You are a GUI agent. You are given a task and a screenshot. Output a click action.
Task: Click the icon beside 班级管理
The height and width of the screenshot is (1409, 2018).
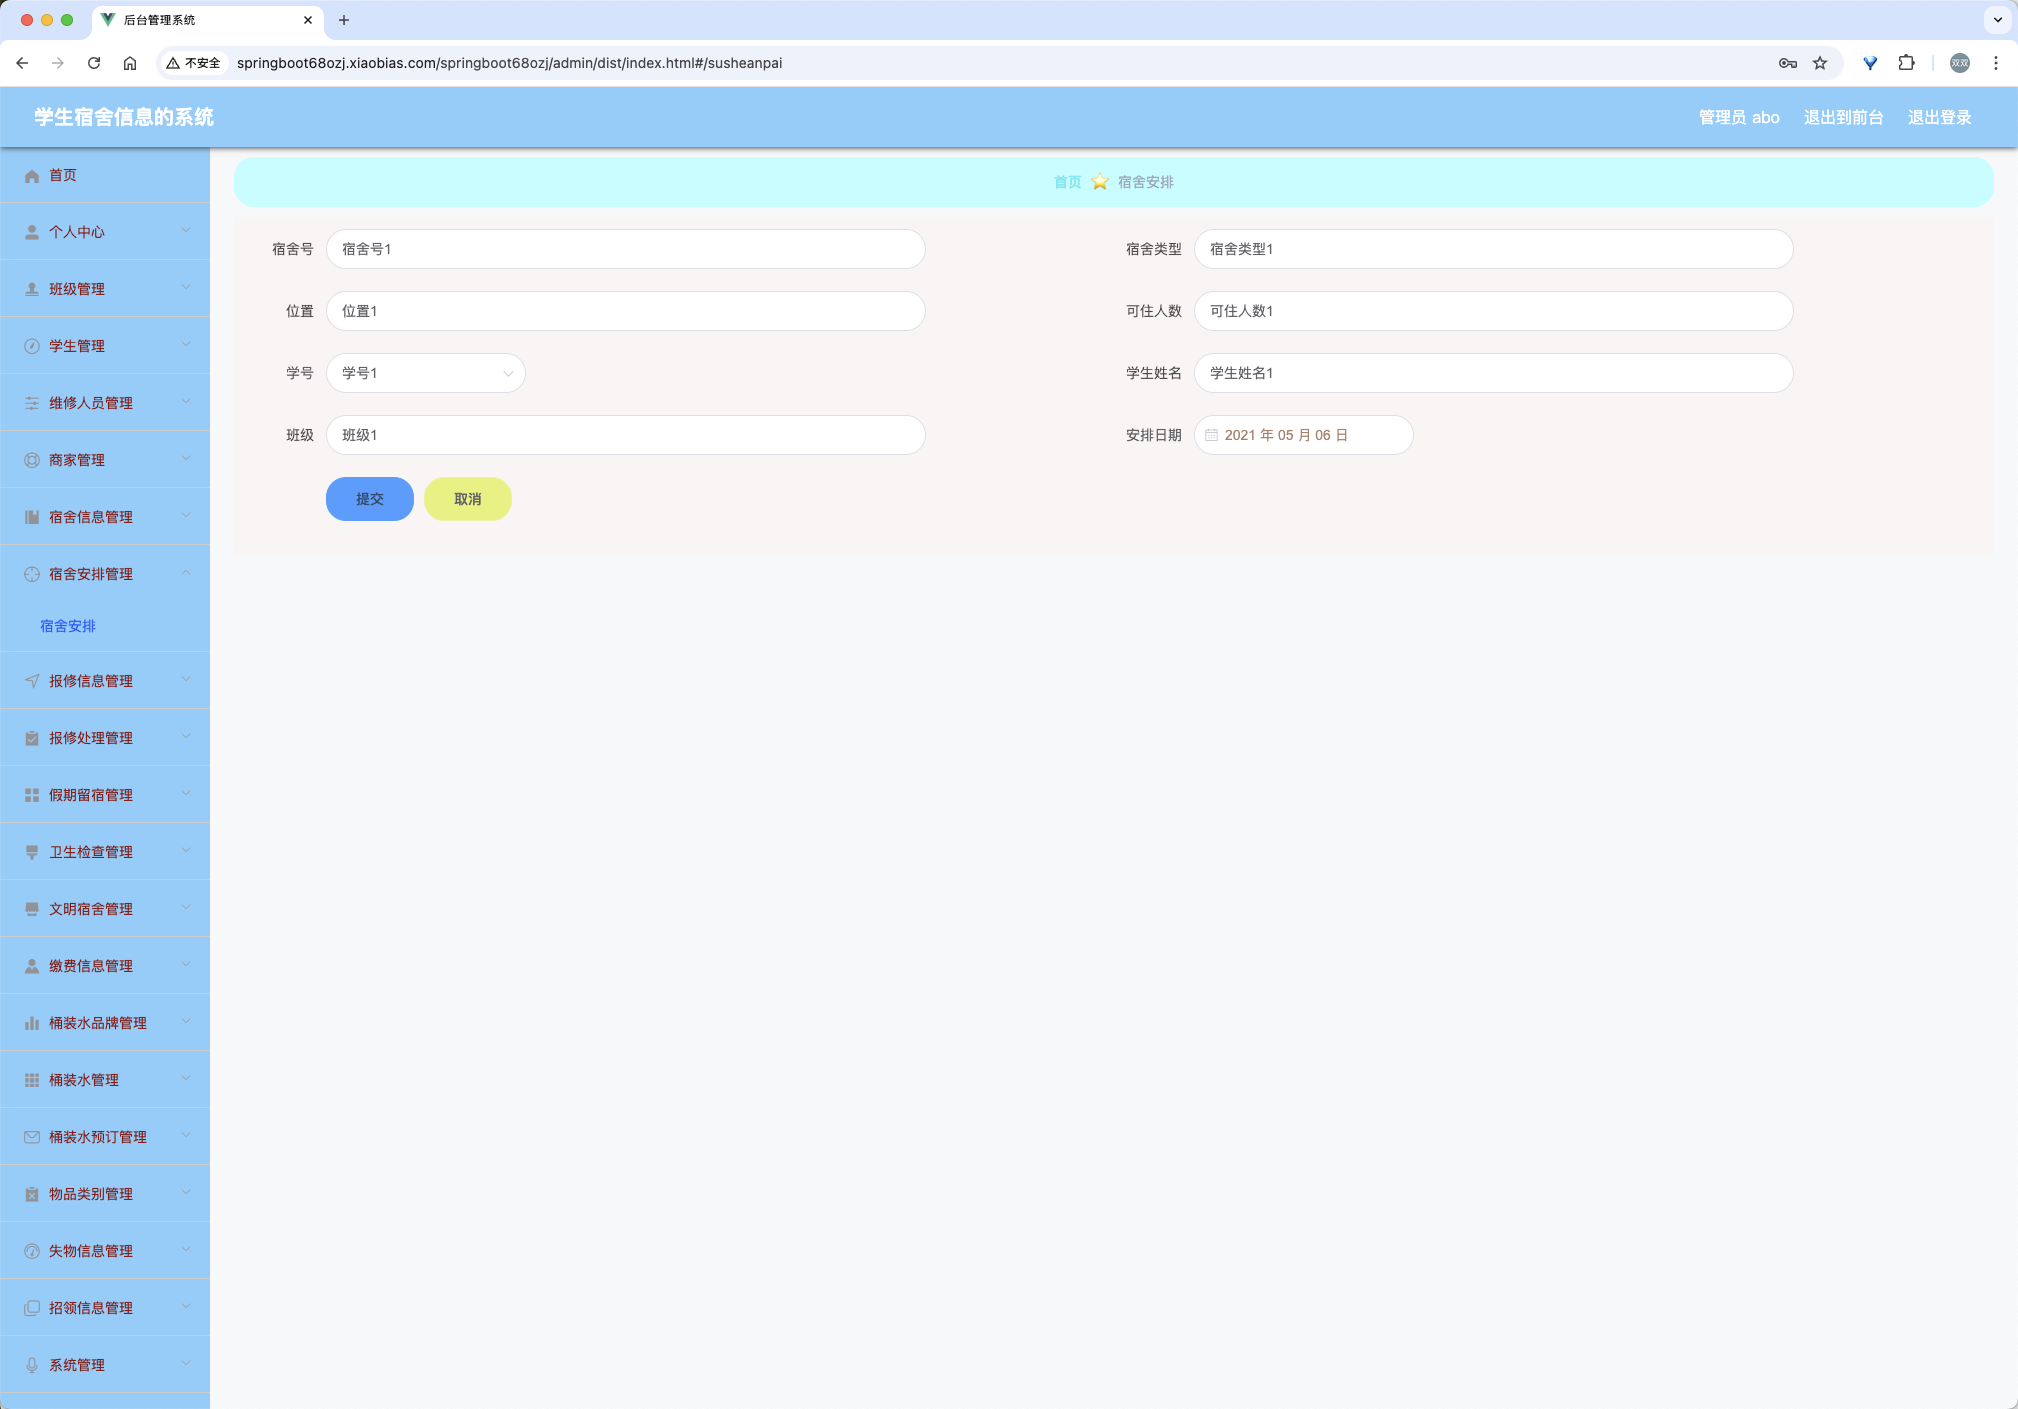tap(32, 290)
